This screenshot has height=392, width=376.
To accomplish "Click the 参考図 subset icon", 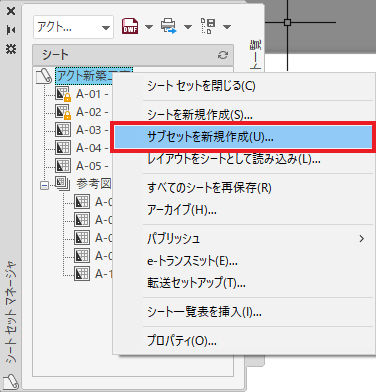I will [62, 184].
